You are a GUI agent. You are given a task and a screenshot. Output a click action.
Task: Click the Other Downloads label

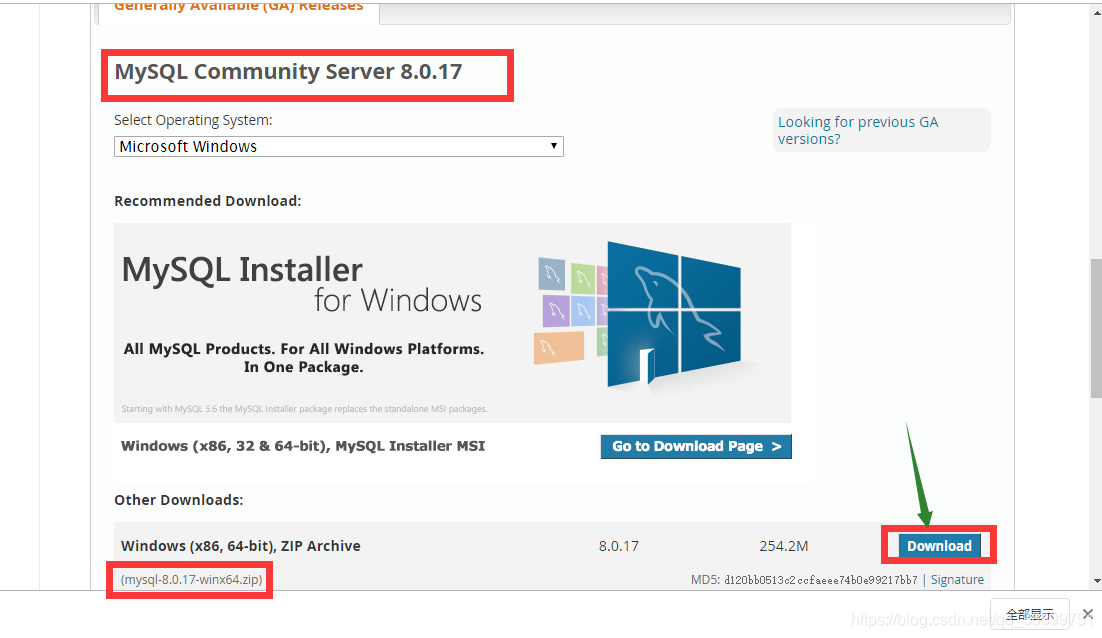(x=179, y=500)
